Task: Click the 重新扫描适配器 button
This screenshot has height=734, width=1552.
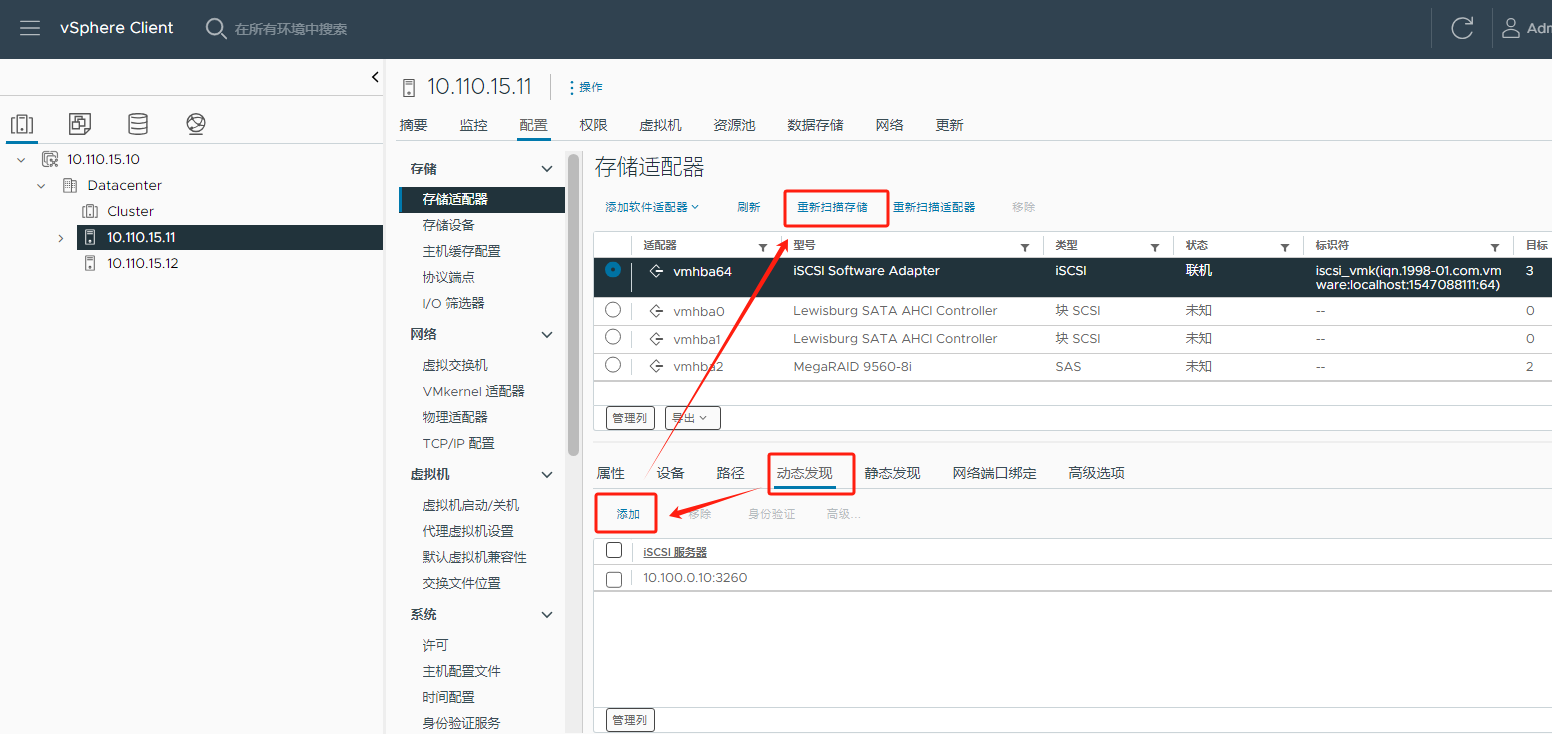Action: (933, 207)
